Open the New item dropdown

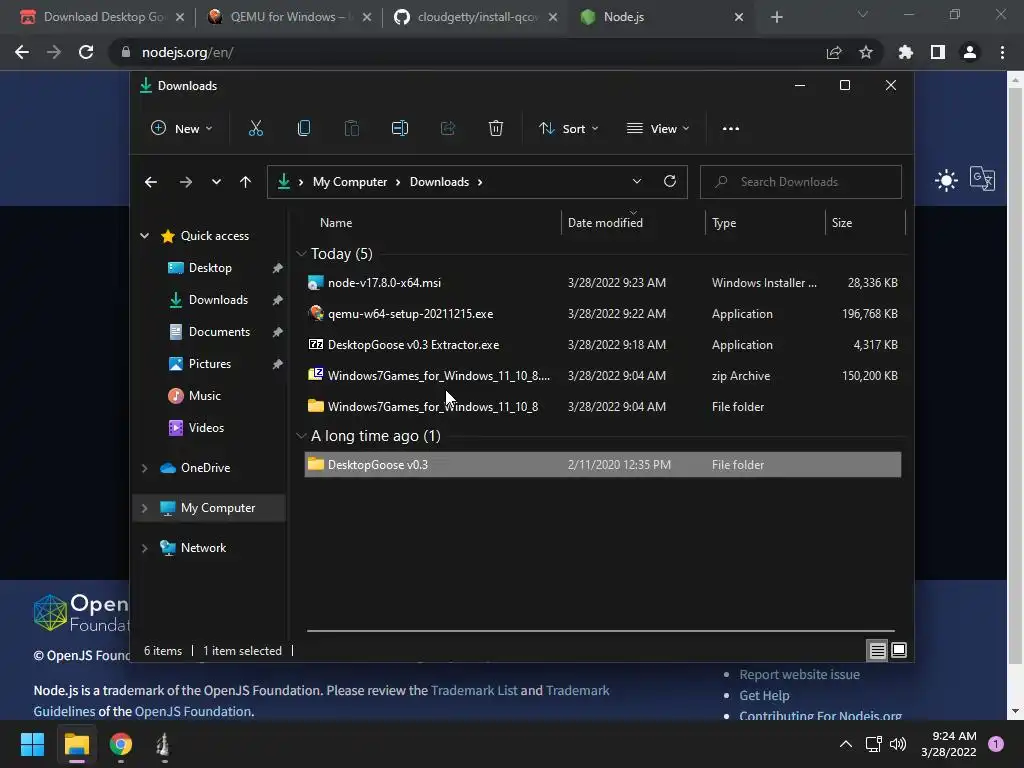(182, 129)
